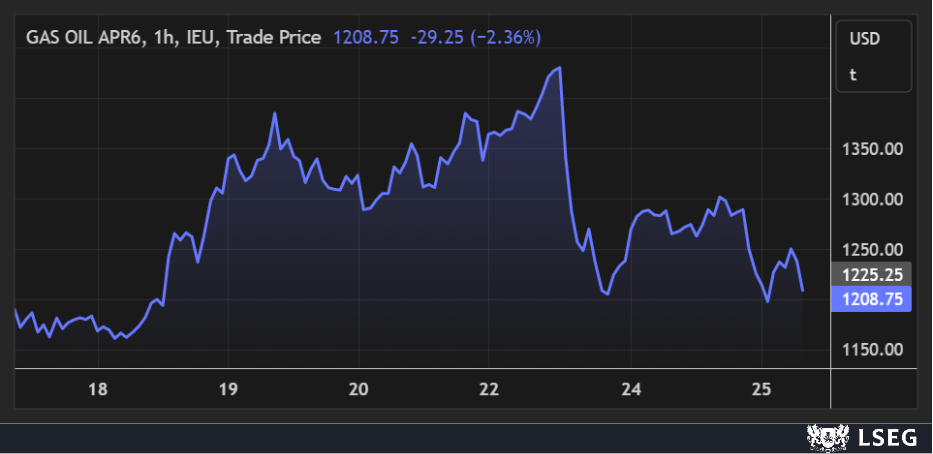The width and height of the screenshot is (933, 454).
Task: Select the 20 date marker on time axis
Action: (x=358, y=388)
